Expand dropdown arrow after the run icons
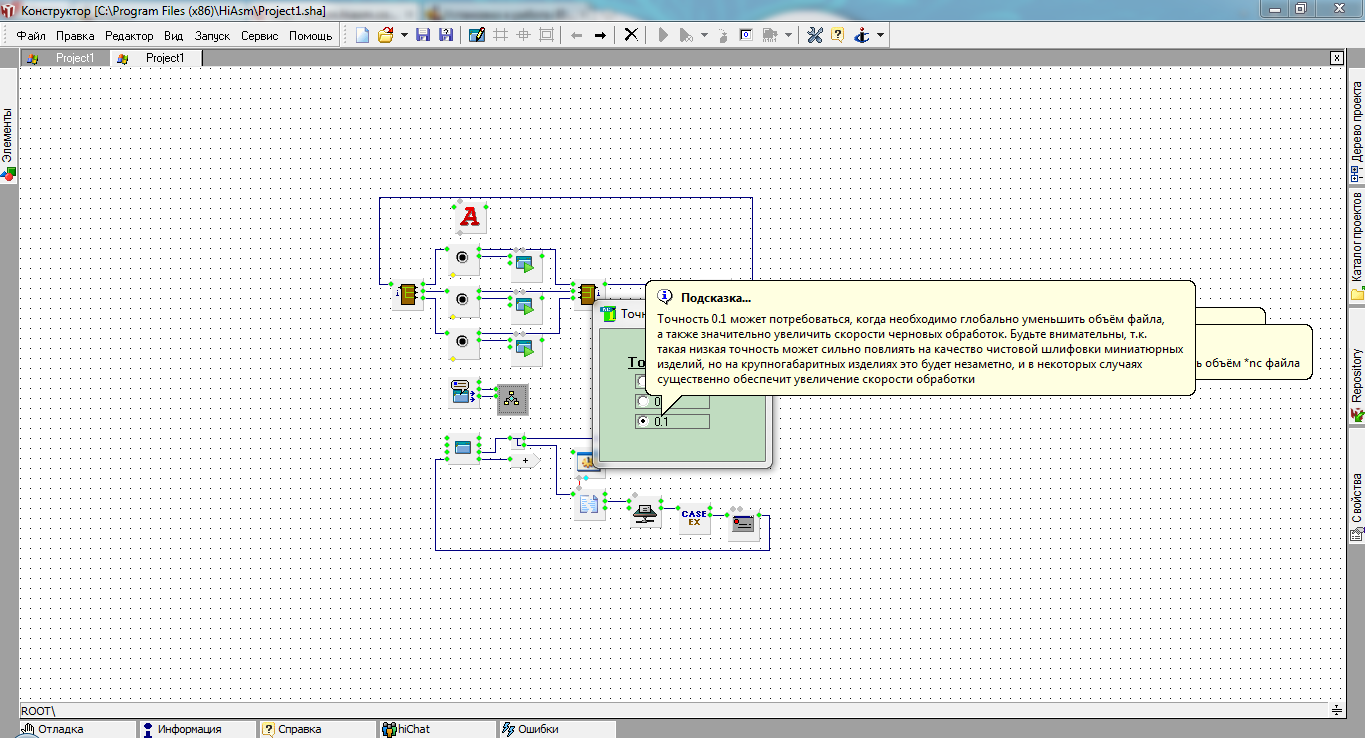 click(x=704, y=35)
